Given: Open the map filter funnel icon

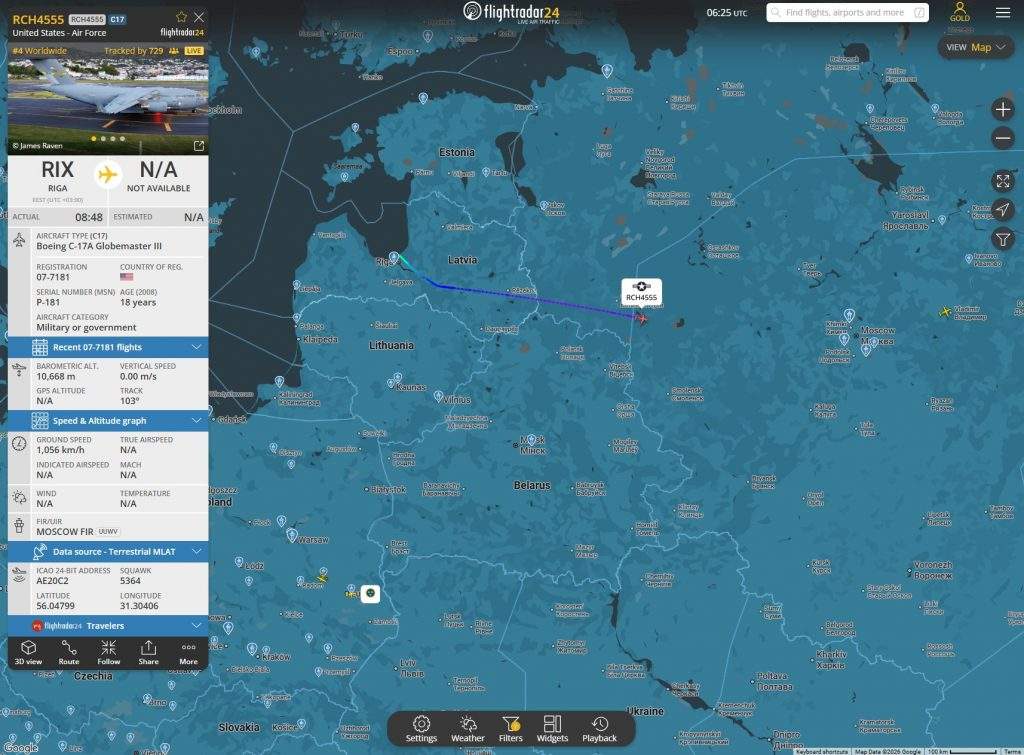Looking at the screenshot, I should coord(1002,239).
